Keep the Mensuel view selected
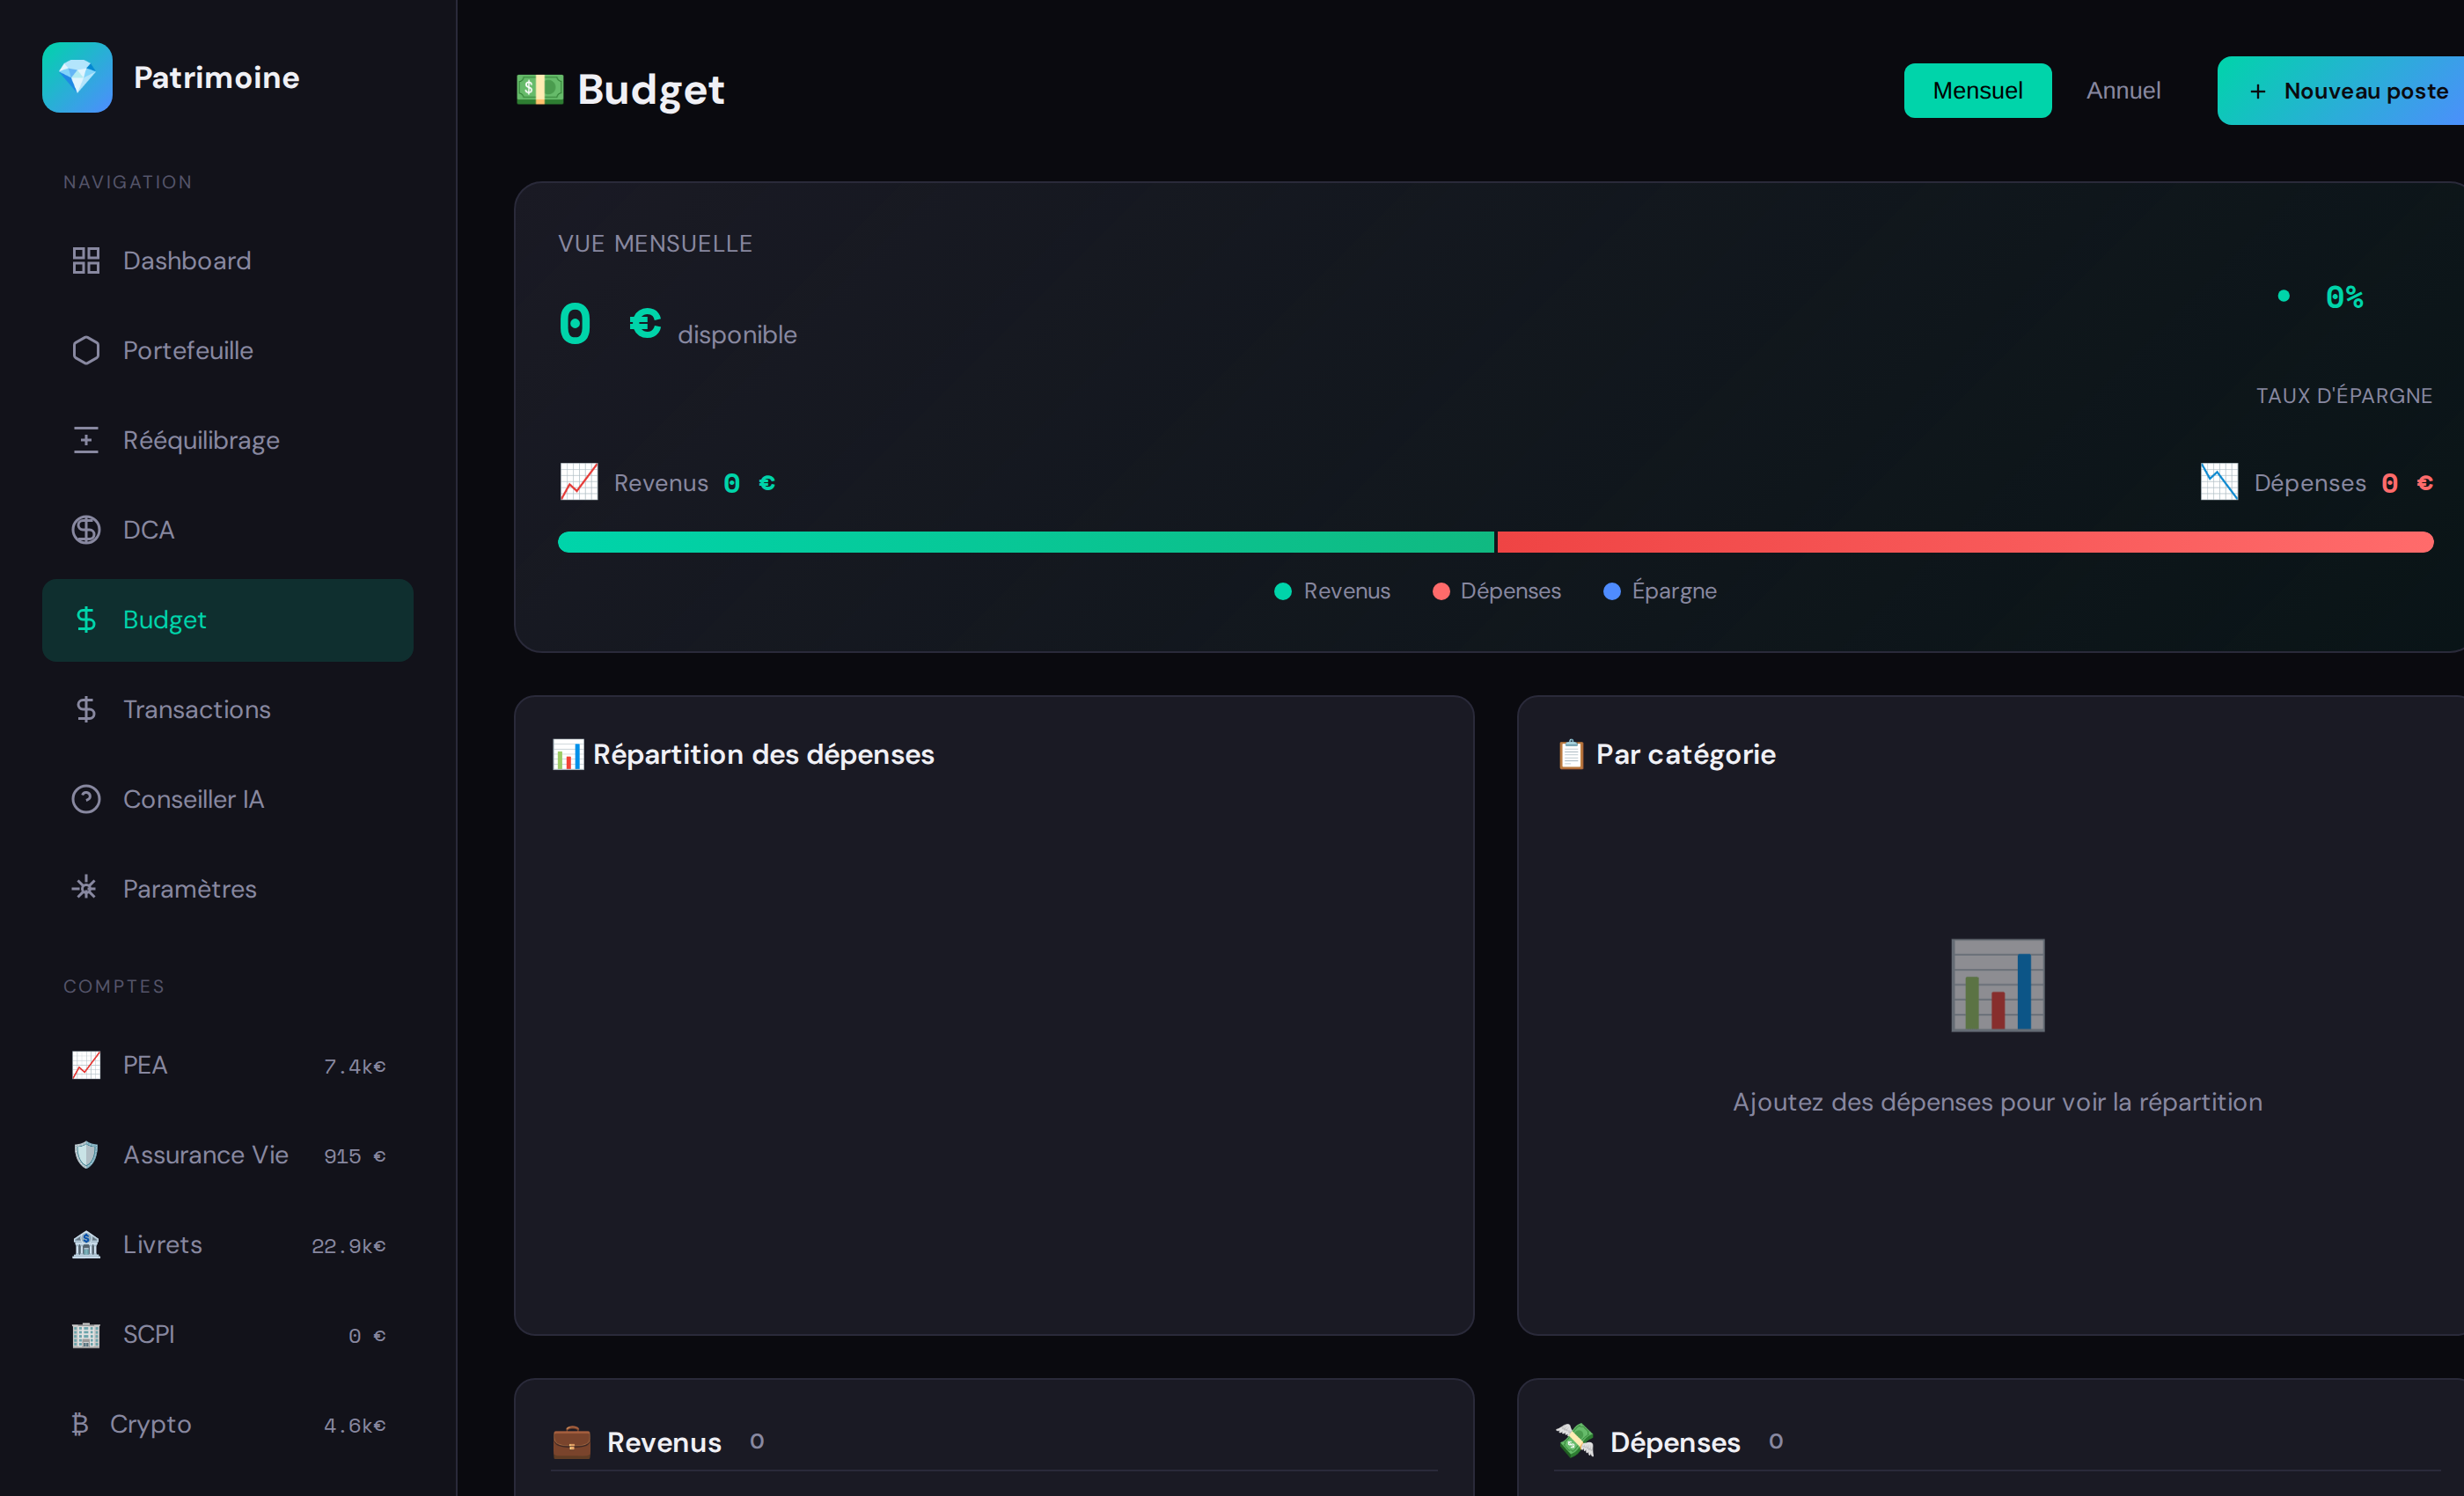Screen dimensions: 2464x1496 tap(1977, 90)
